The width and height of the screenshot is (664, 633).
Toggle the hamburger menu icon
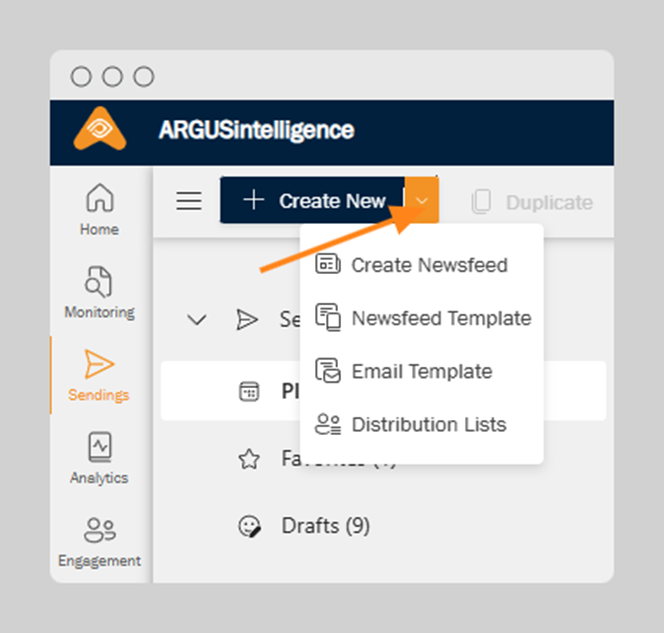189,201
